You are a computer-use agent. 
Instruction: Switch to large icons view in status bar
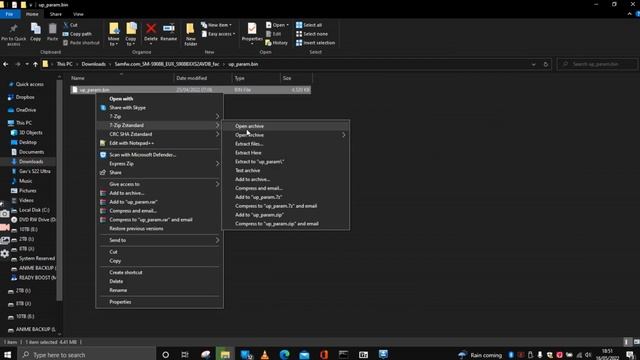tap(636, 342)
